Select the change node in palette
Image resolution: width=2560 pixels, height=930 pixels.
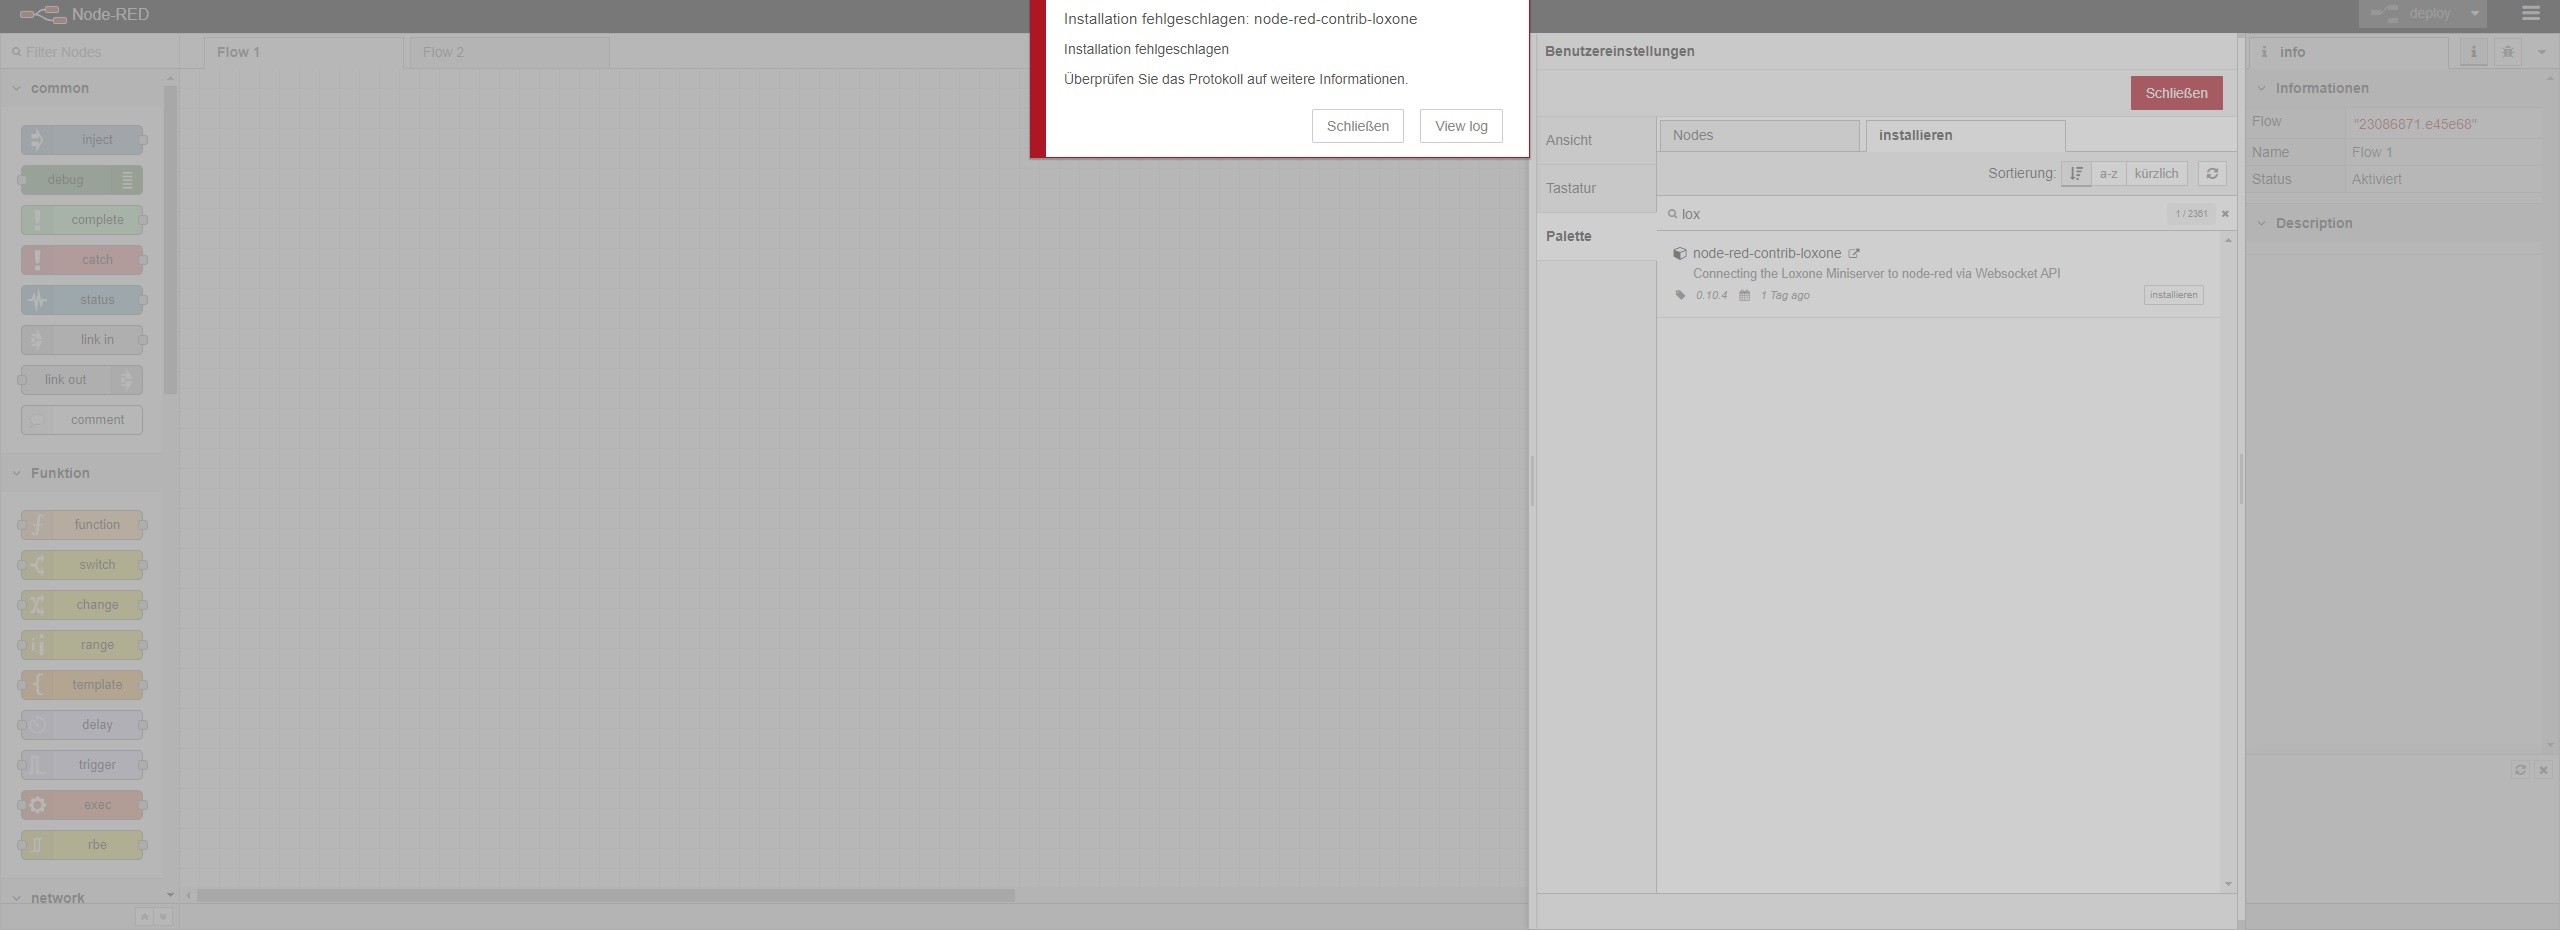(82, 605)
